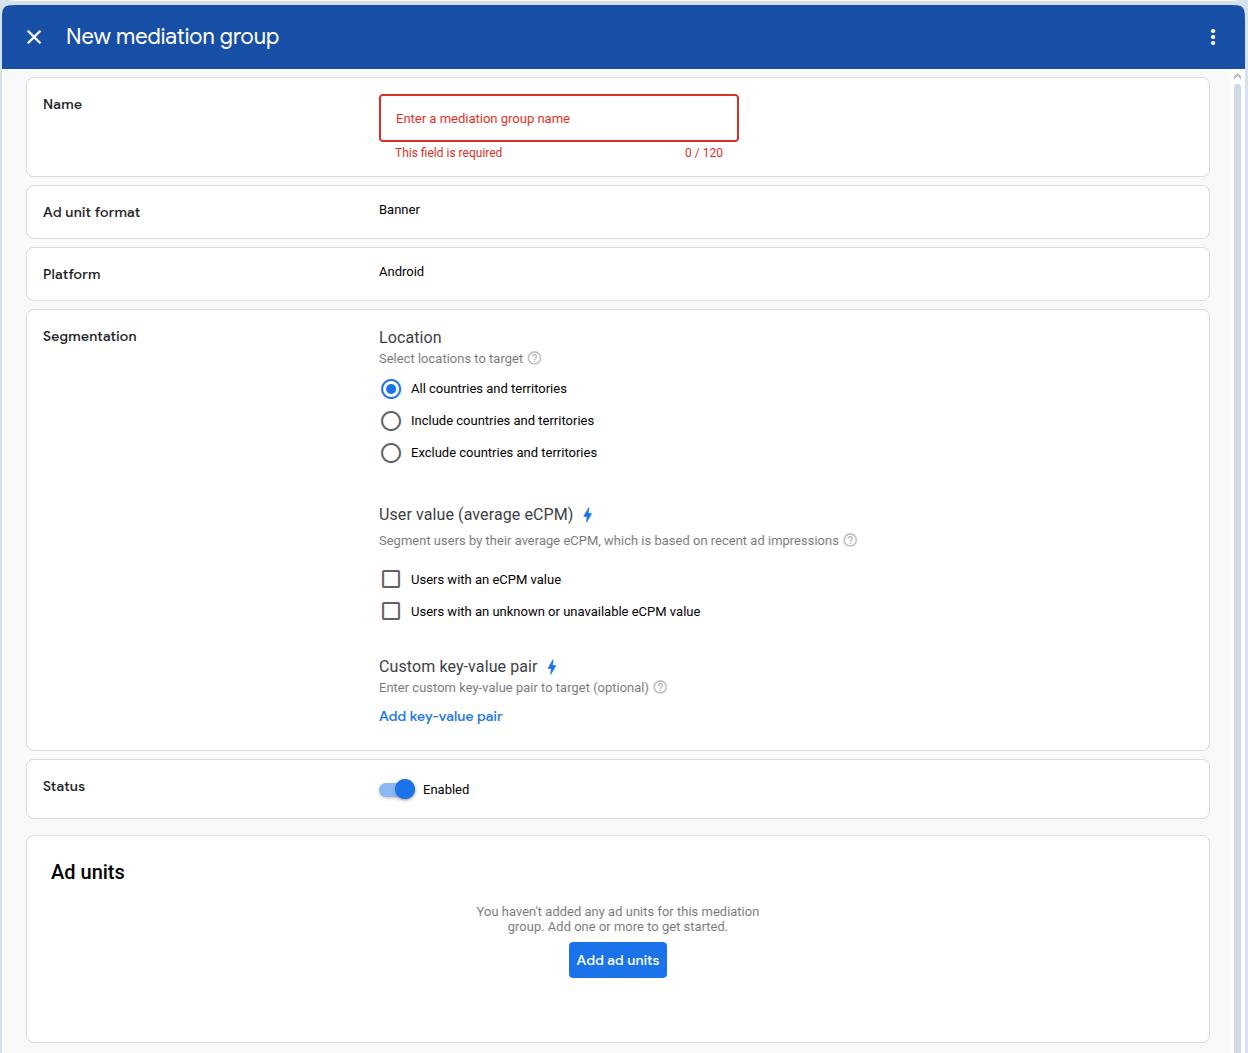Click the mediation group name field
The image size is (1248, 1053).
coord(558,118)
